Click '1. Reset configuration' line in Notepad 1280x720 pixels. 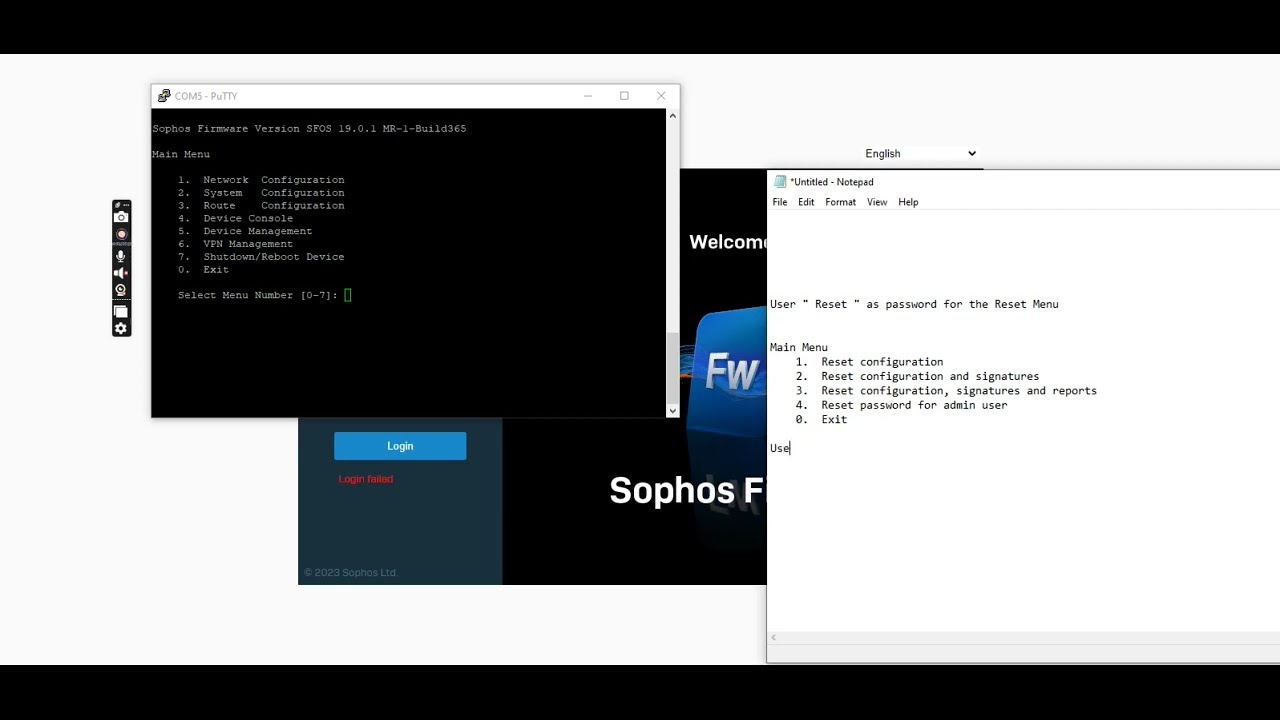869,362
